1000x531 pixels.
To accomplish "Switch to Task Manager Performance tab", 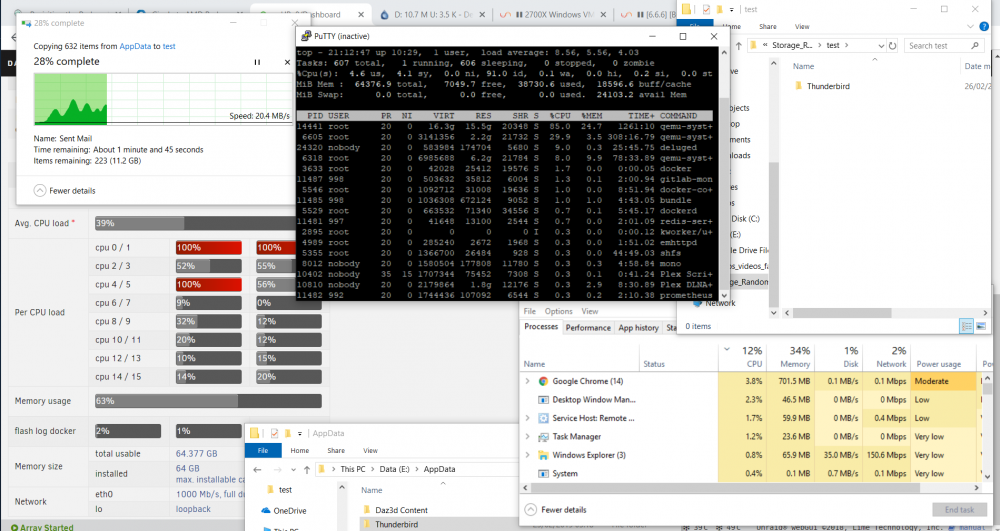I will (587, 328).
